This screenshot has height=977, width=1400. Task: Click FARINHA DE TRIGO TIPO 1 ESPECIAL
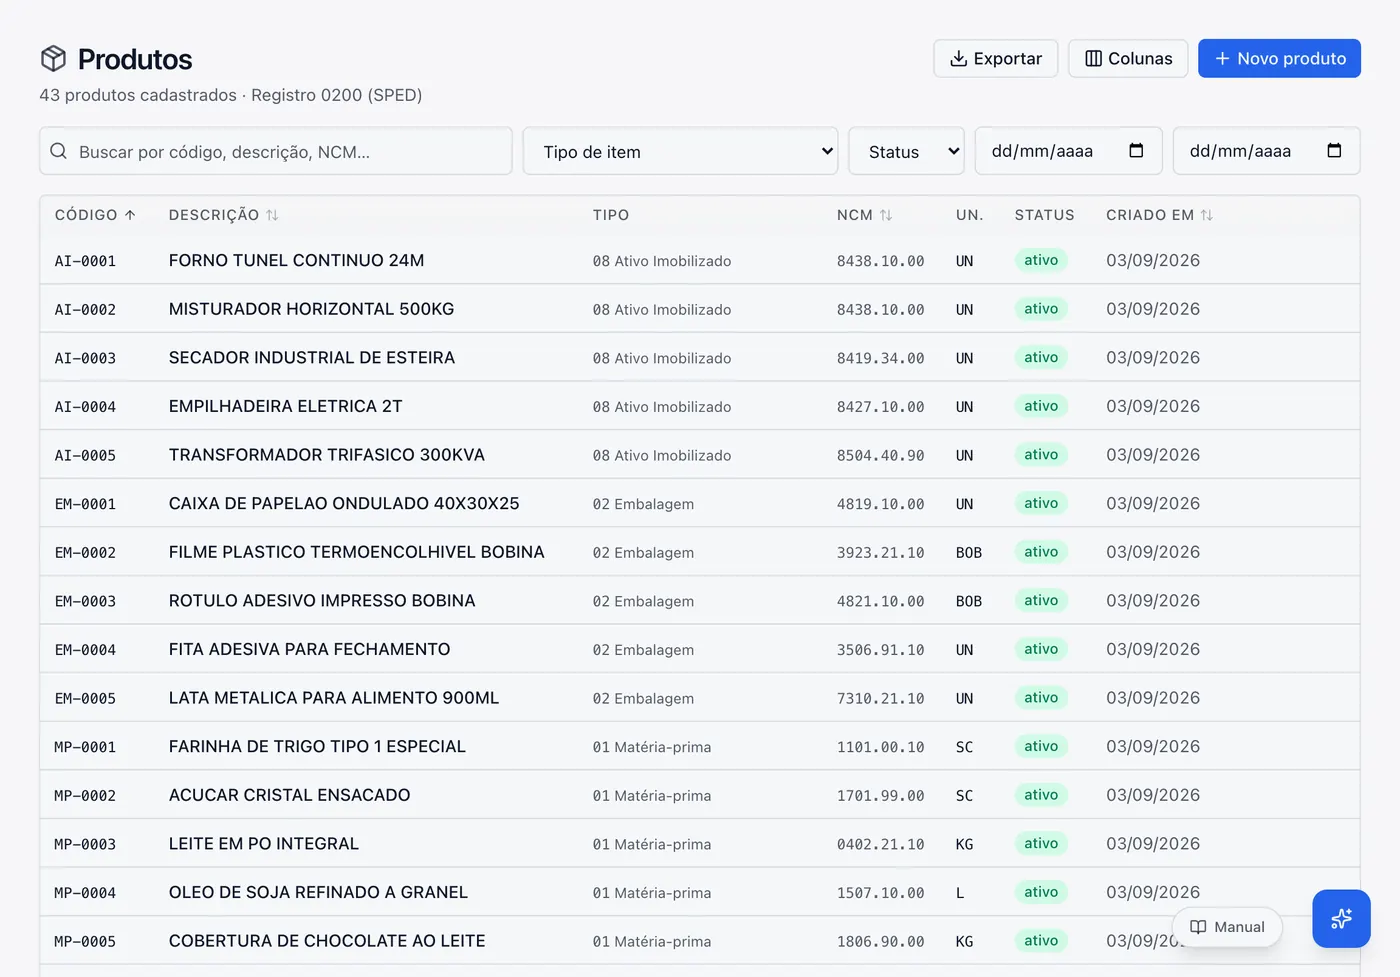[x=317, y=746]
